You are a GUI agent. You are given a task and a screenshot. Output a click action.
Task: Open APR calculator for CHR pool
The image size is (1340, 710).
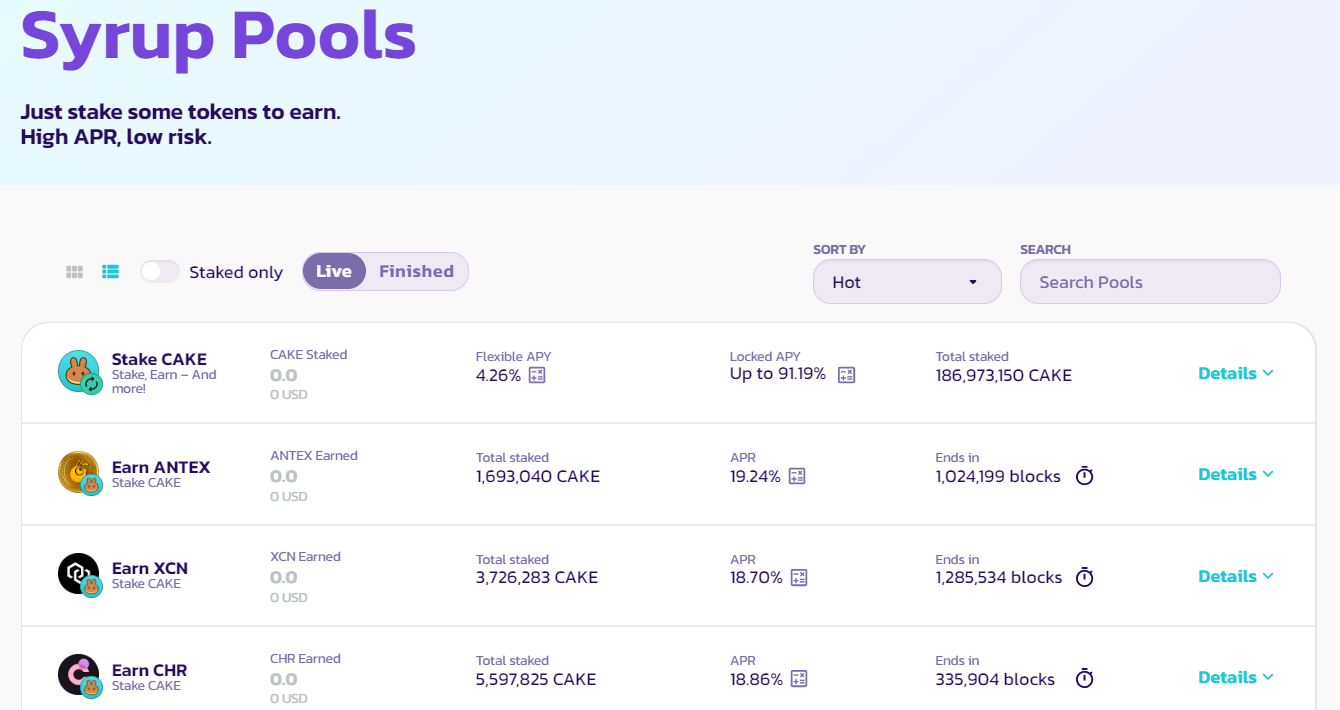(799, 679)
